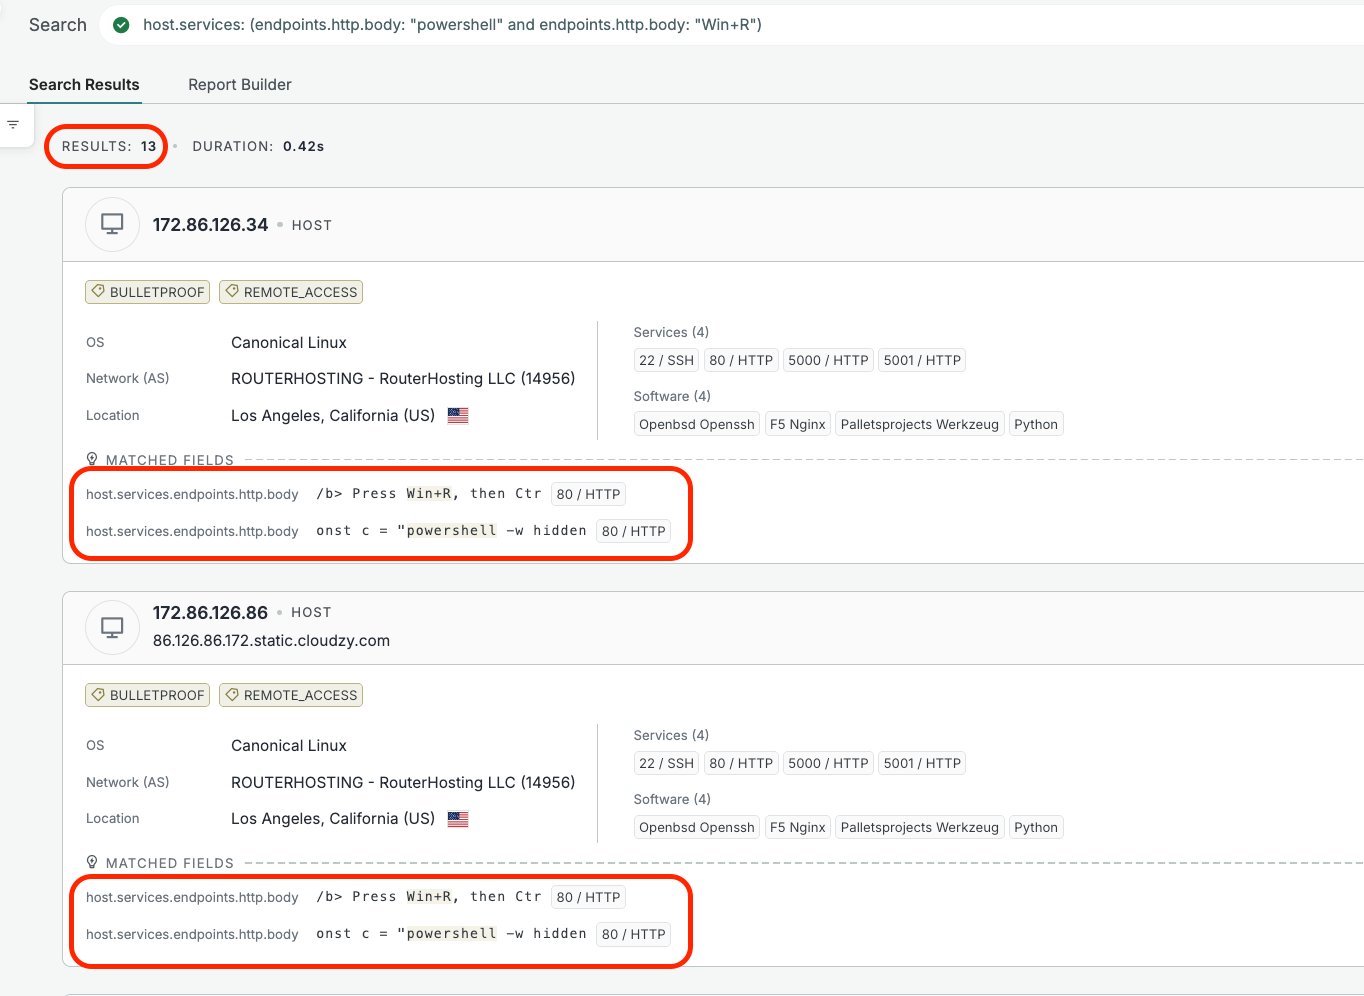Viewport: 1364px width, 996px height.
Task: Click Openbsd Openssh software of 172.86.126.86
Action: (x=697, y=827)
